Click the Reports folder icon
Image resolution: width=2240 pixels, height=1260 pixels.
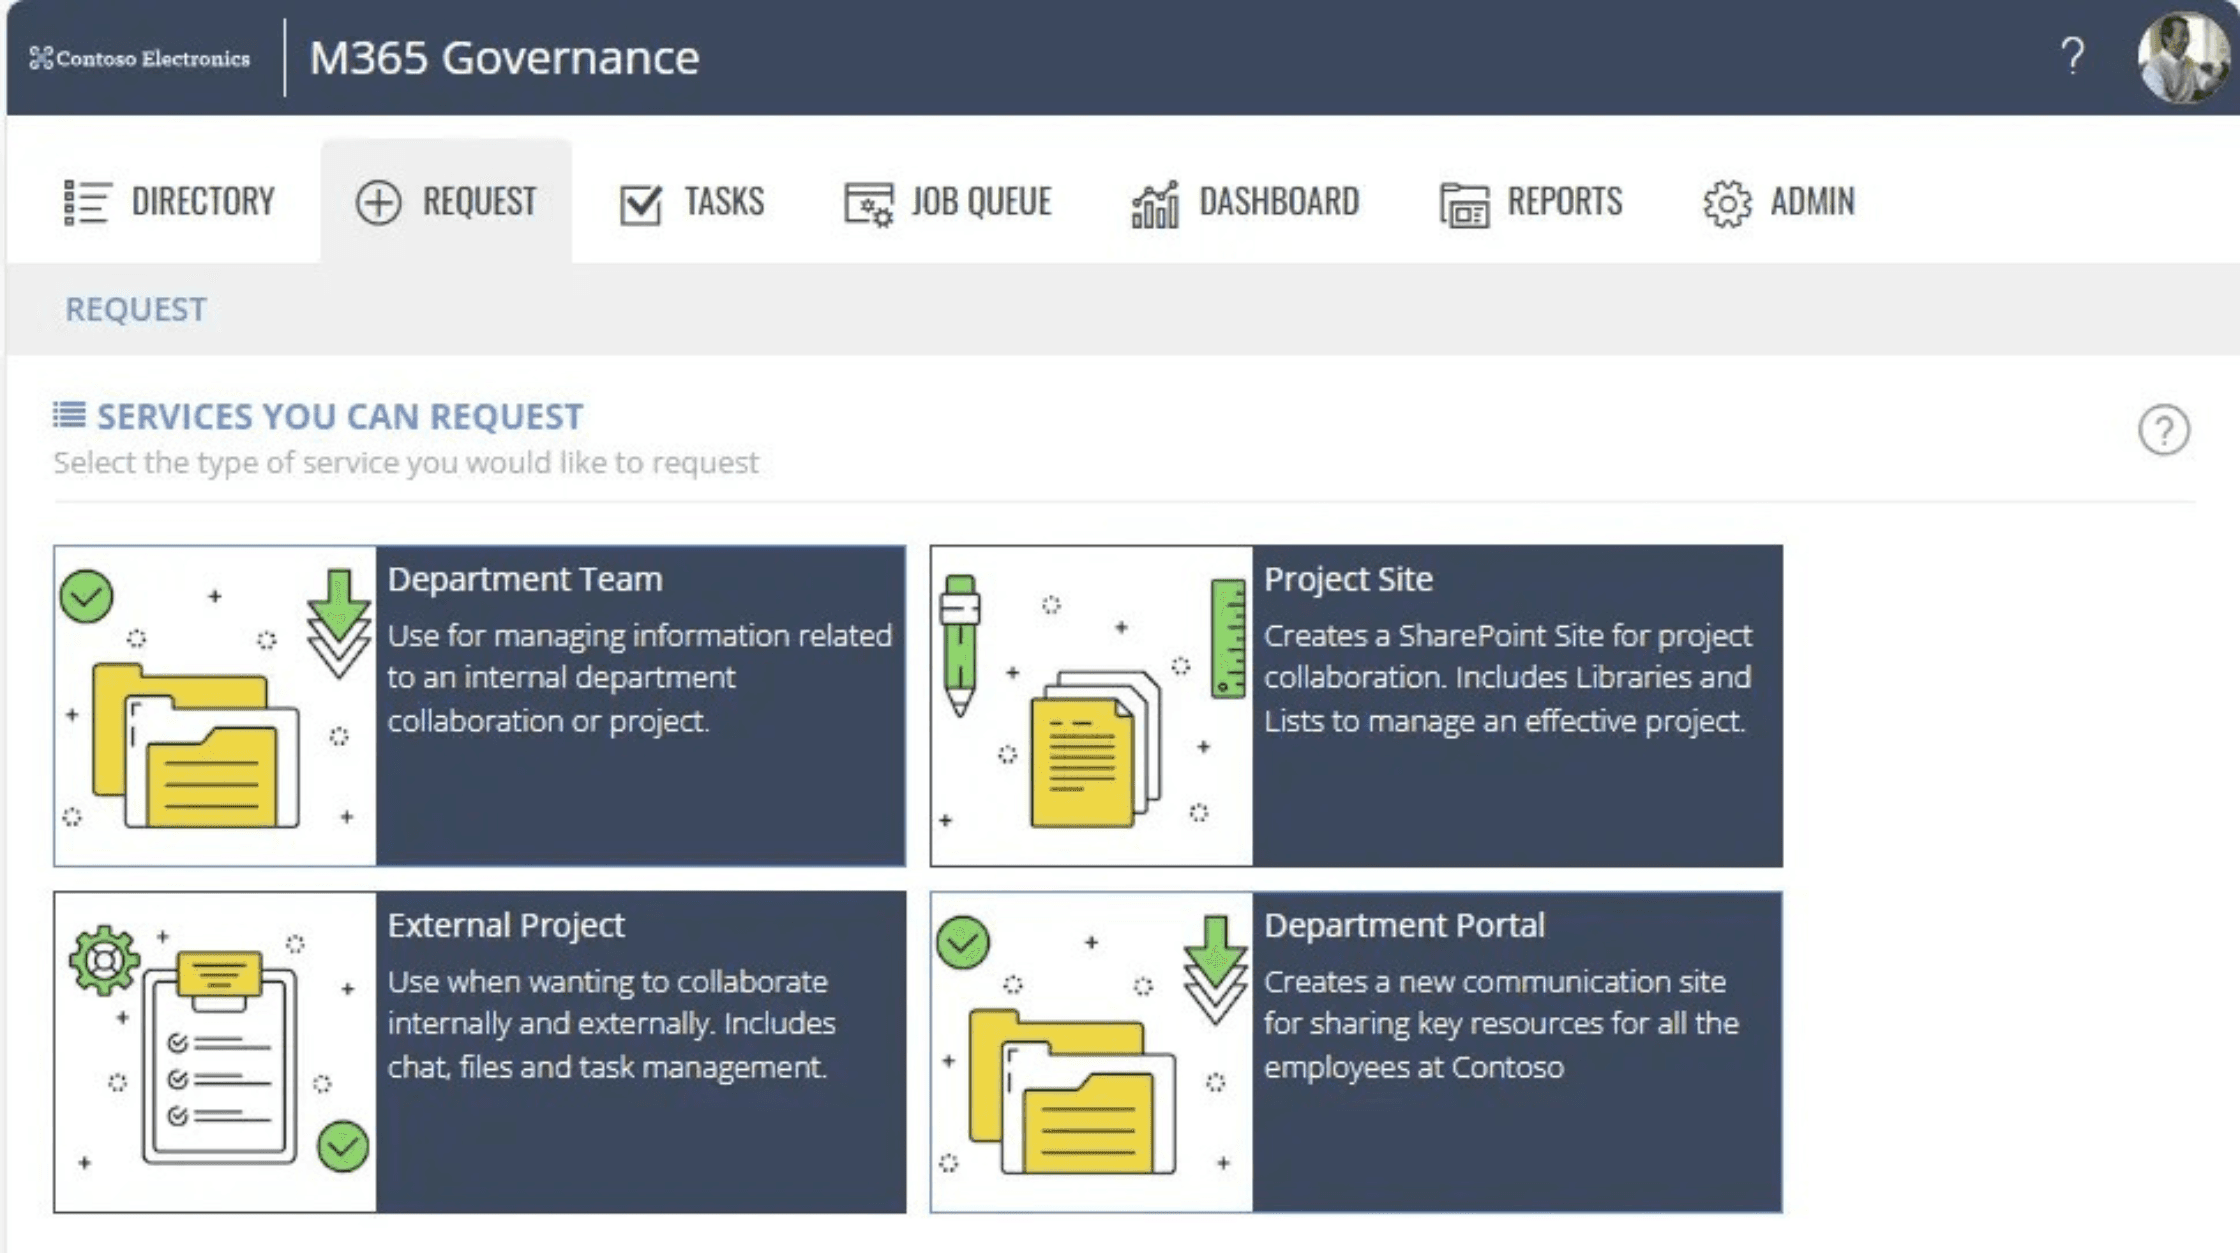pos(1464,205)
